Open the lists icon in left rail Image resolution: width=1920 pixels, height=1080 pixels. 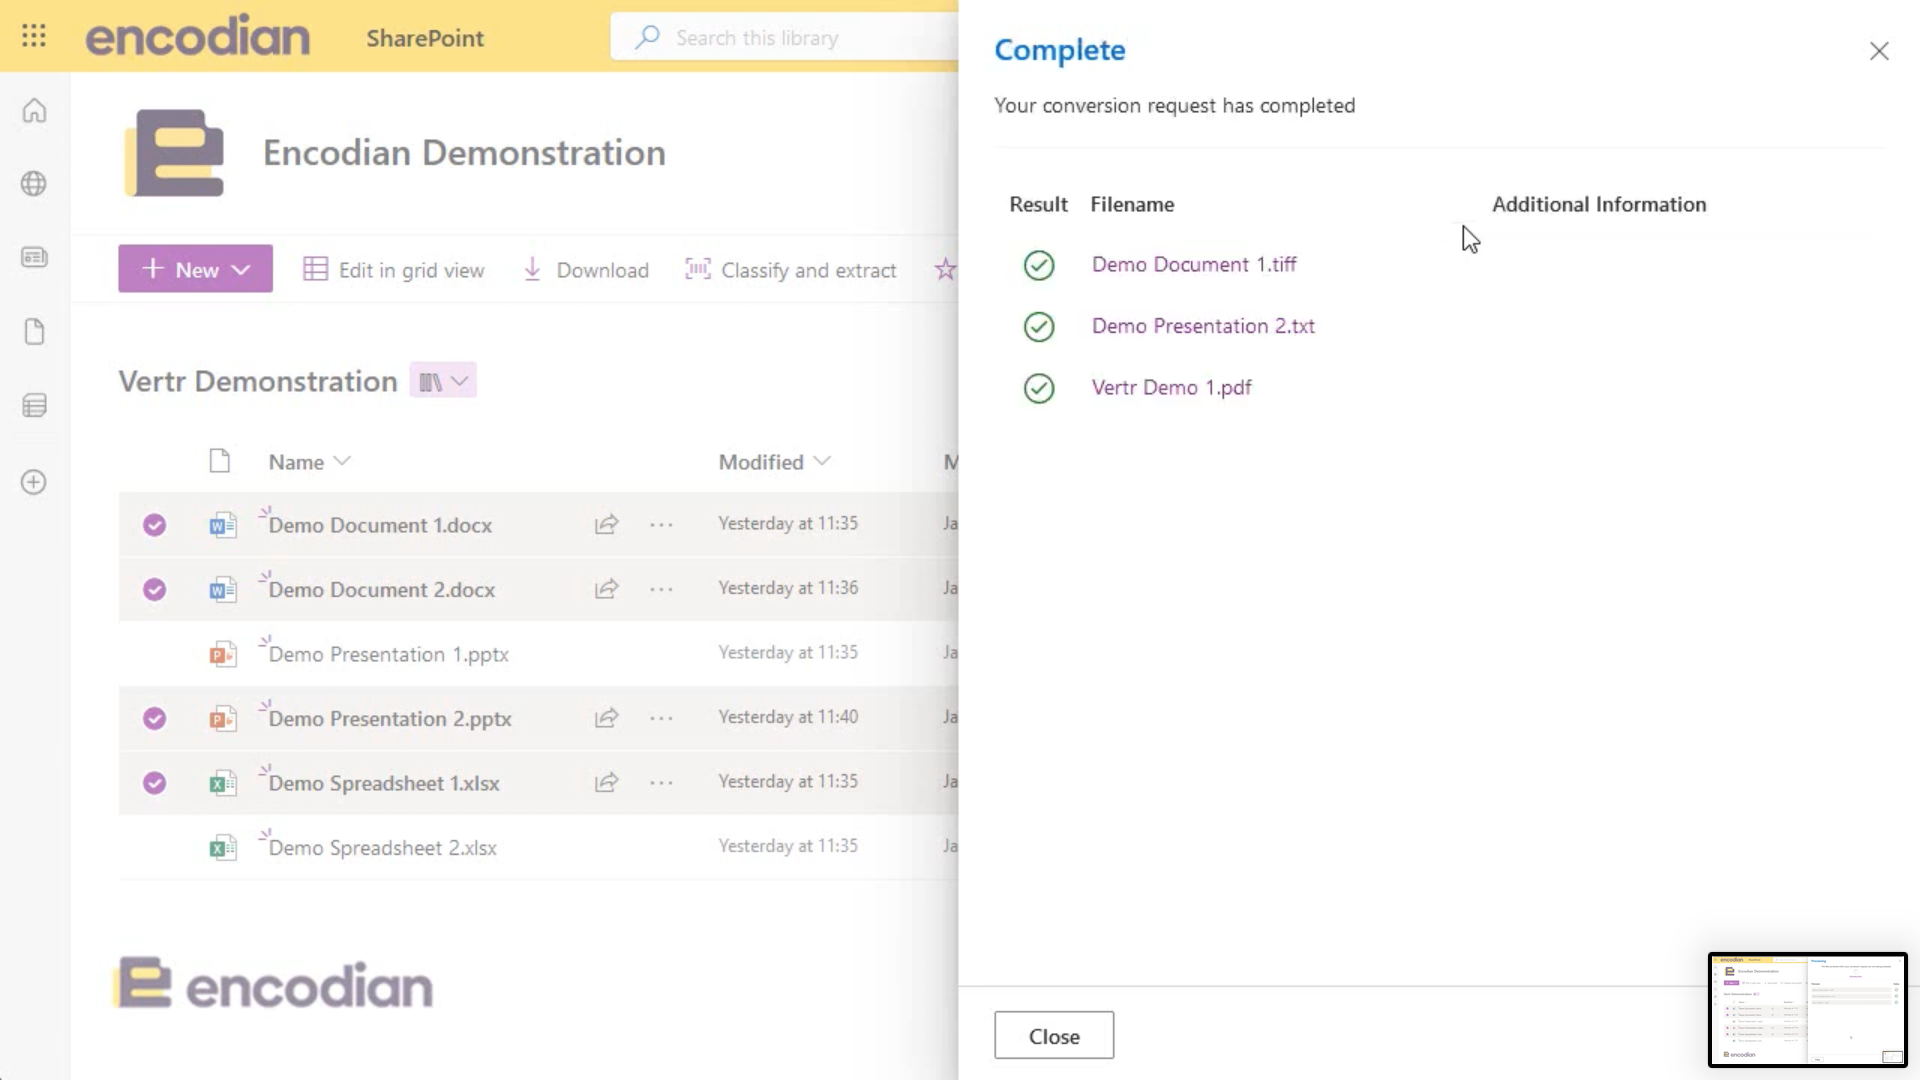(x=34, y=405)
